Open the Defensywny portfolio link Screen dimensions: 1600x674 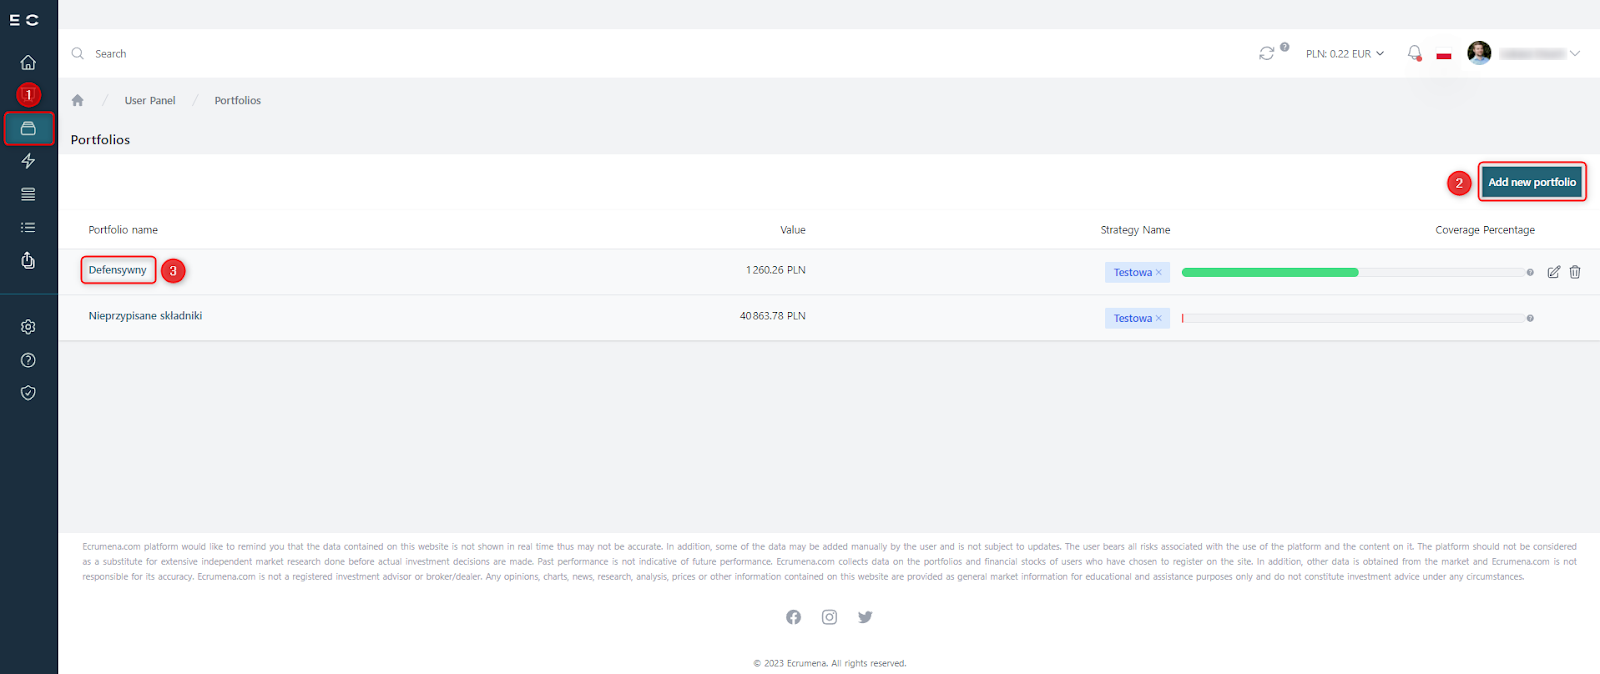point(117,270)
